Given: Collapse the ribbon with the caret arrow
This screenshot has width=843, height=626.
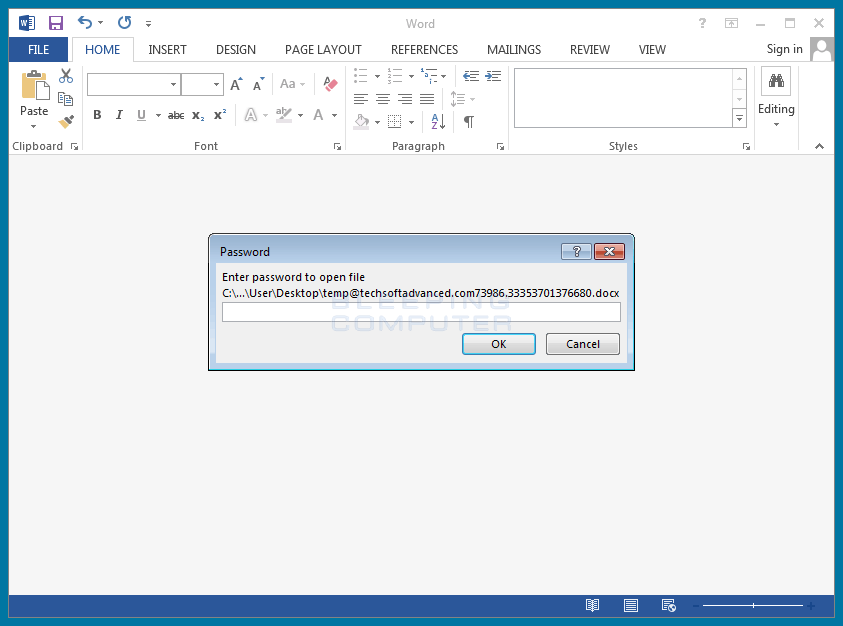Looking at the screenshot, I should click(x=819, y=146).
